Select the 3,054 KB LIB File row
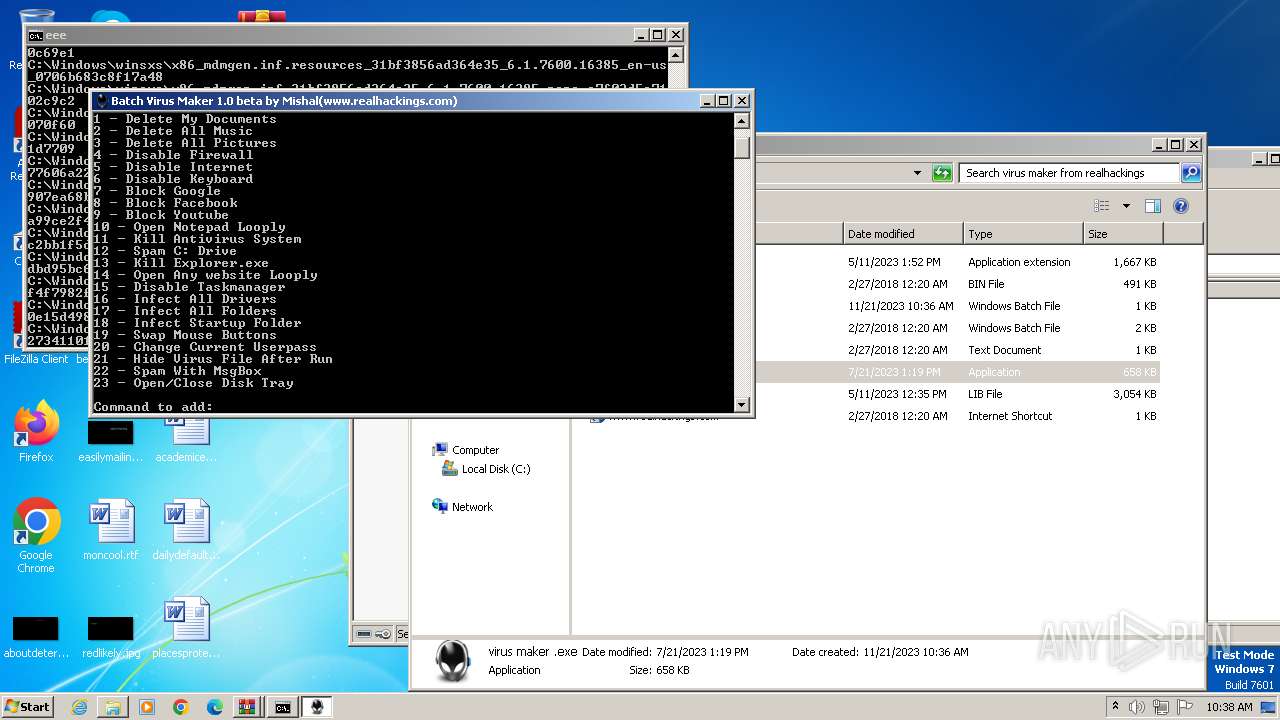 (x=958, y=394)
